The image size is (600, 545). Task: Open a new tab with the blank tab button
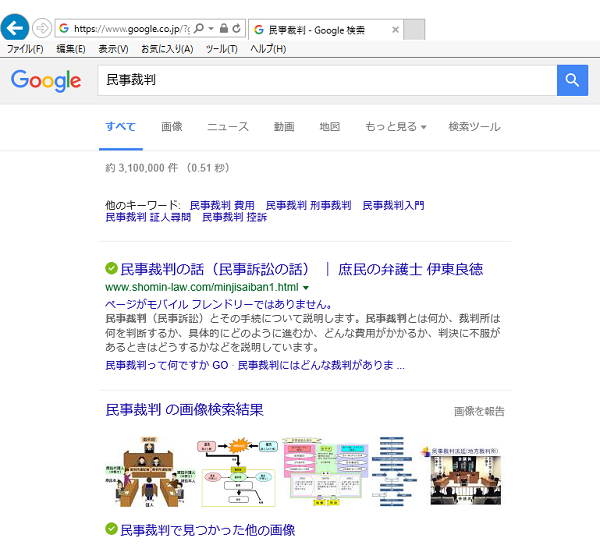tap(414, 29)
